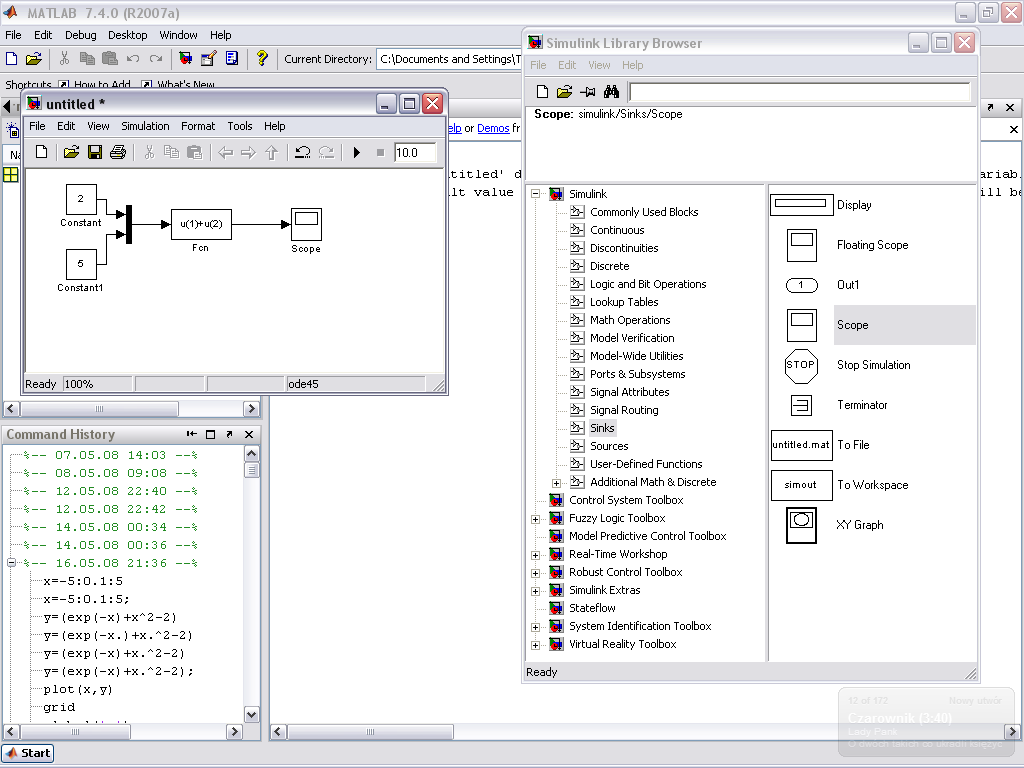The height and width of the screenshot is (768, 1024).
Task: Start simulation with the play button
Action: click(x=357, y=153)
